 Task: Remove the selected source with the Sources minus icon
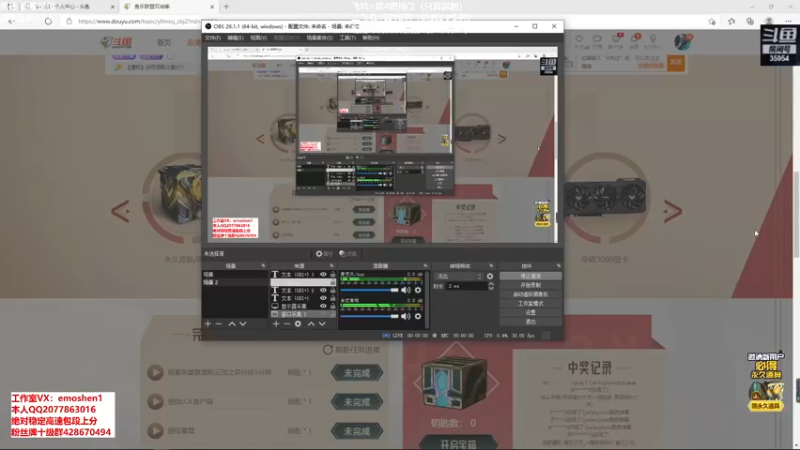pos(287,324)
